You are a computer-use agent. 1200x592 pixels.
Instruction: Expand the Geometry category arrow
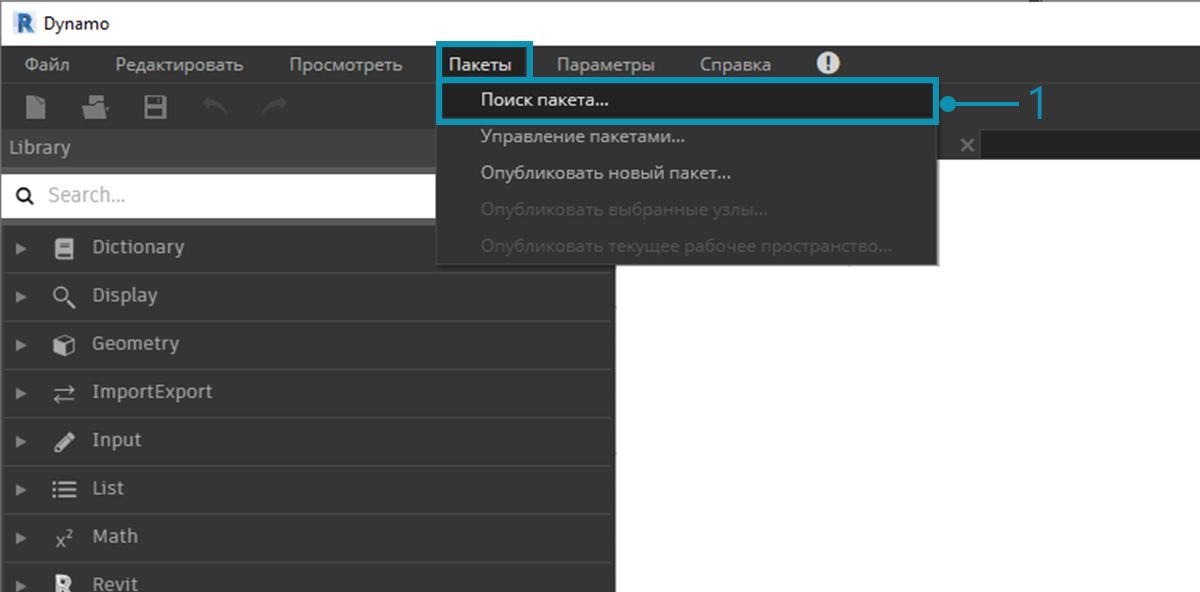pyautogui.click(x=21, y=345)
